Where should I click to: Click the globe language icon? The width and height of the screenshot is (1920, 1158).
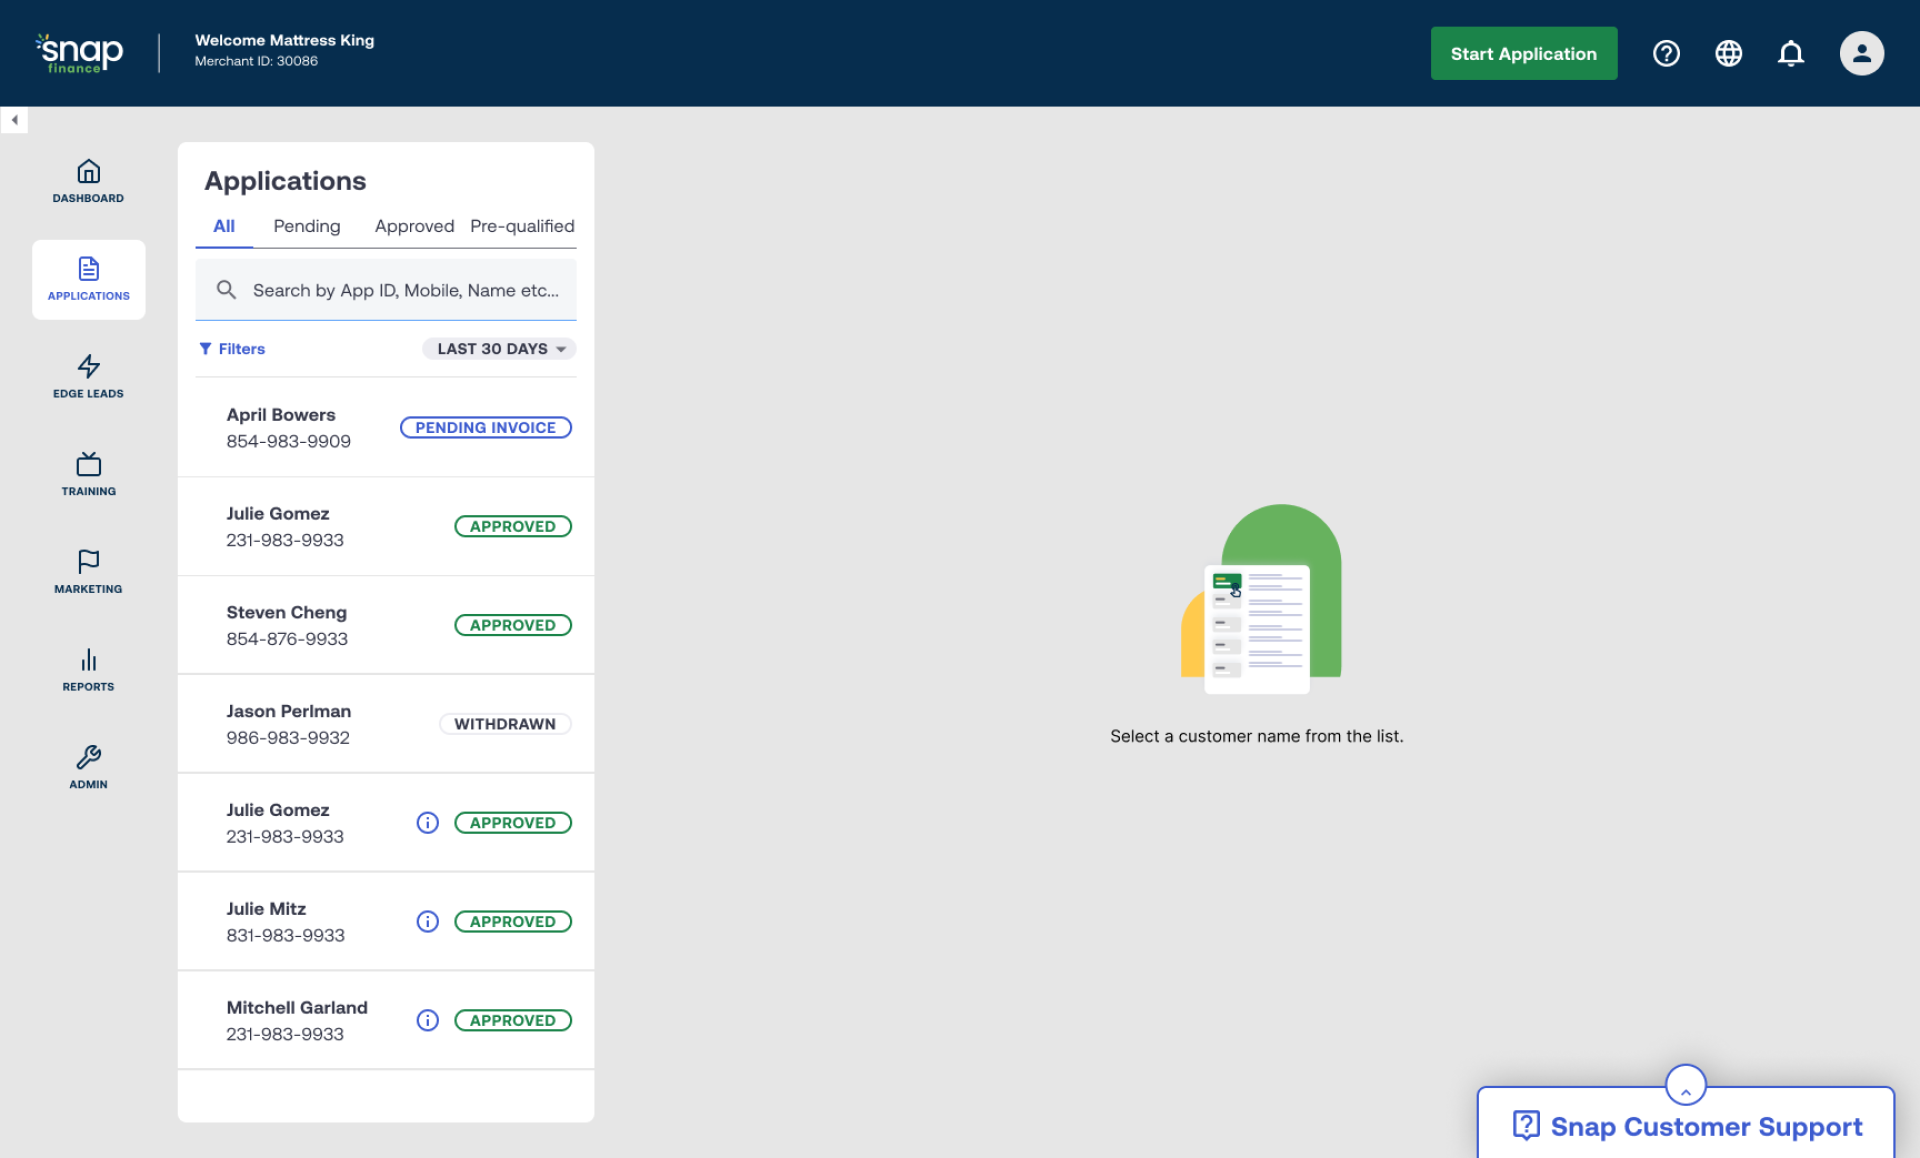[x=1729, y=53]
